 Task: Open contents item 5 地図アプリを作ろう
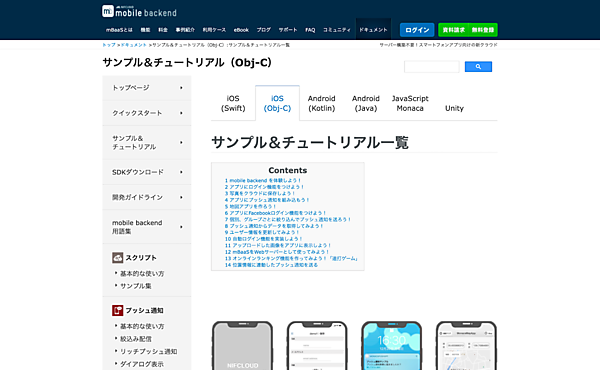250,206
